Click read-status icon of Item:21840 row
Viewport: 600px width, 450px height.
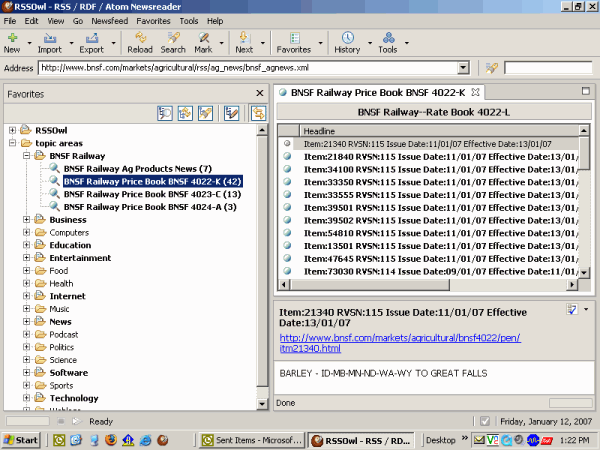[x=287, y=157]
